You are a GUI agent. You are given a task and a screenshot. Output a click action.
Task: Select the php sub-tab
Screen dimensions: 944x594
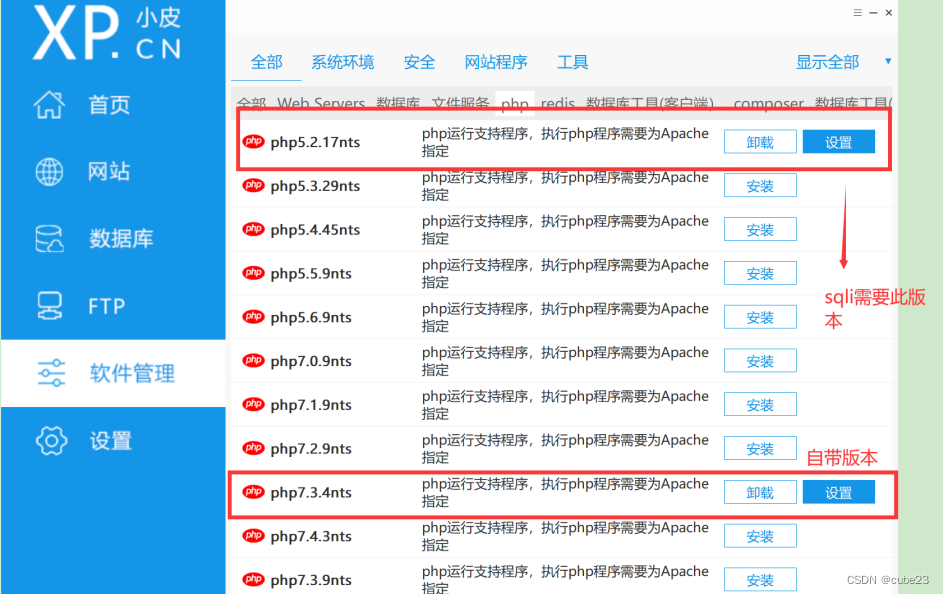pos(515,104)
